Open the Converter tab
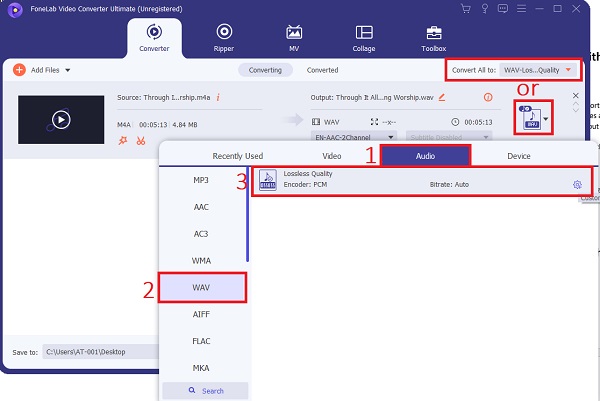600x401 pixels. [154, 38]
